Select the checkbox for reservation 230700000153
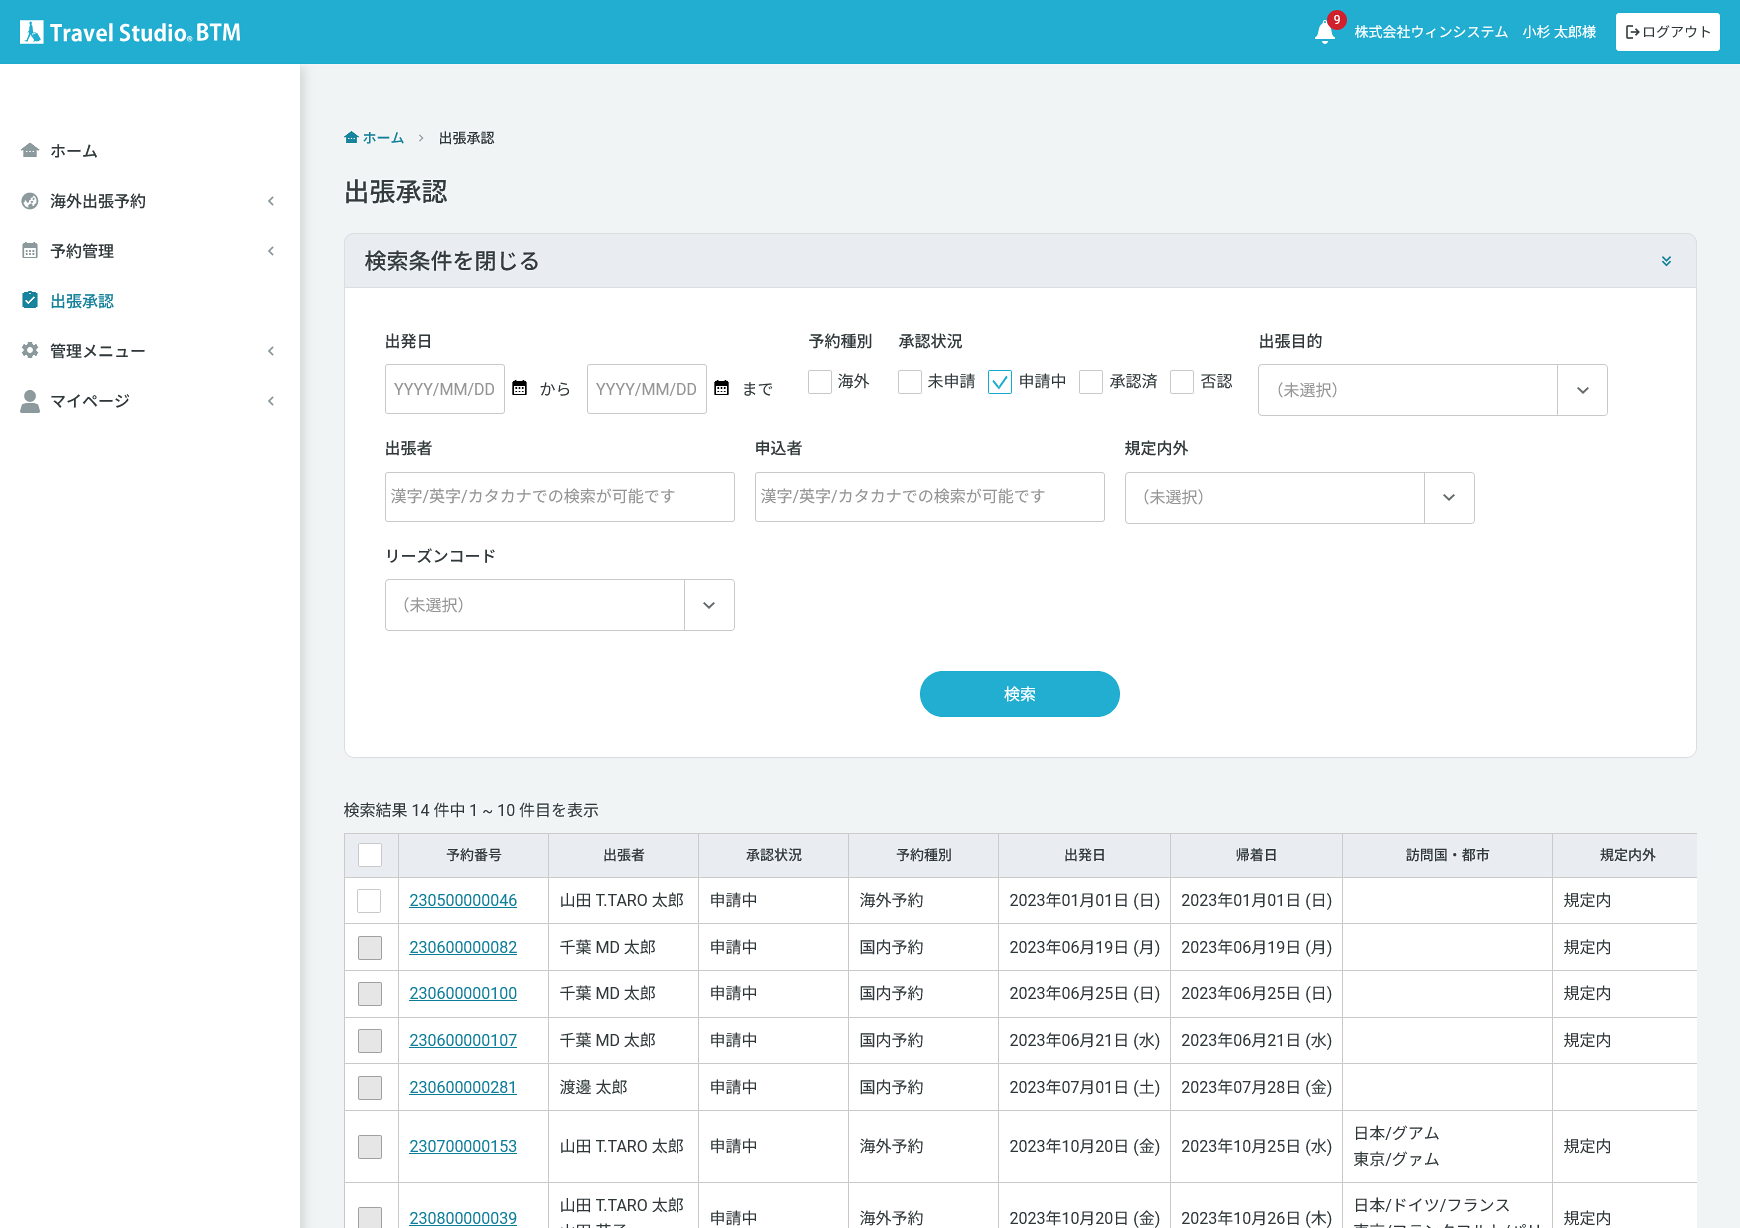The image size is (1740, 1228). point(370,1147)
